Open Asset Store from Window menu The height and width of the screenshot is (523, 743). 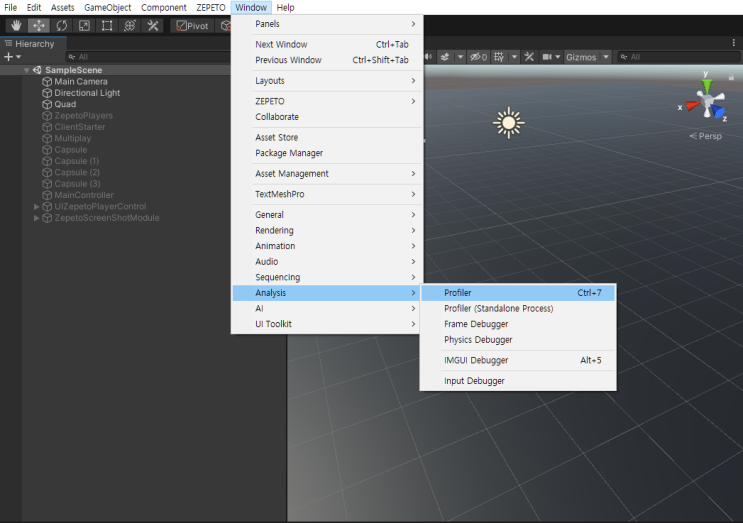(x=327, y=137)
